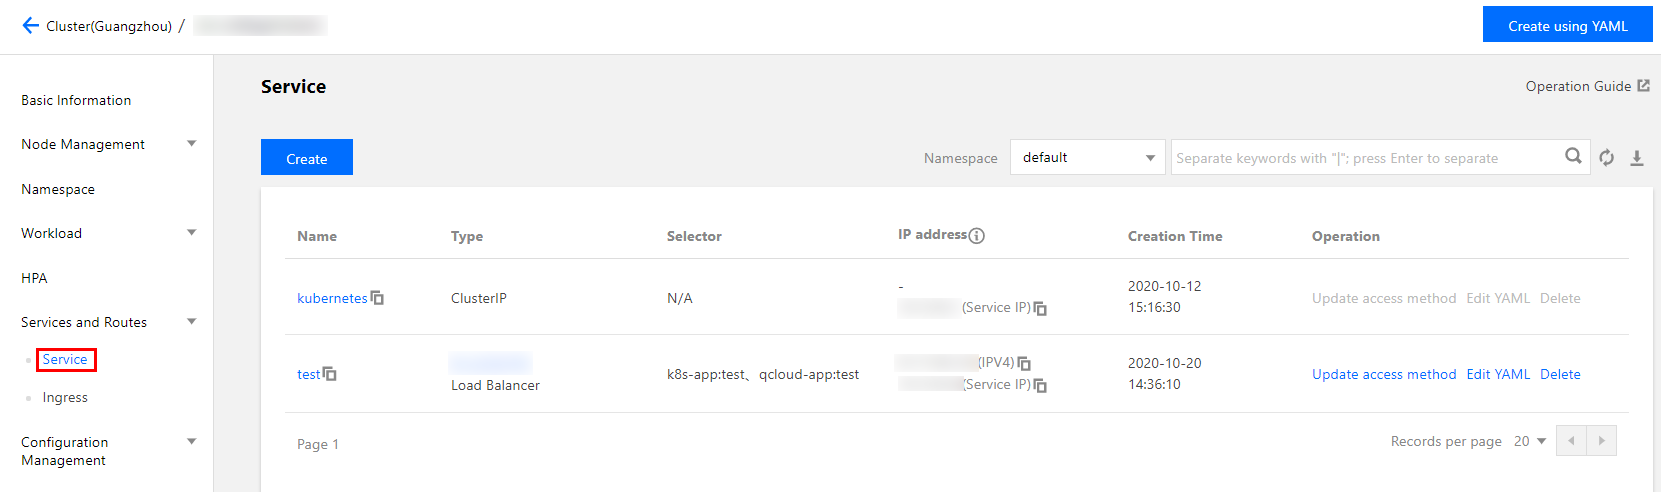Screen dimensions: 1661x492
Task: Click Create using YAML button
Action: click(1568, 25)
